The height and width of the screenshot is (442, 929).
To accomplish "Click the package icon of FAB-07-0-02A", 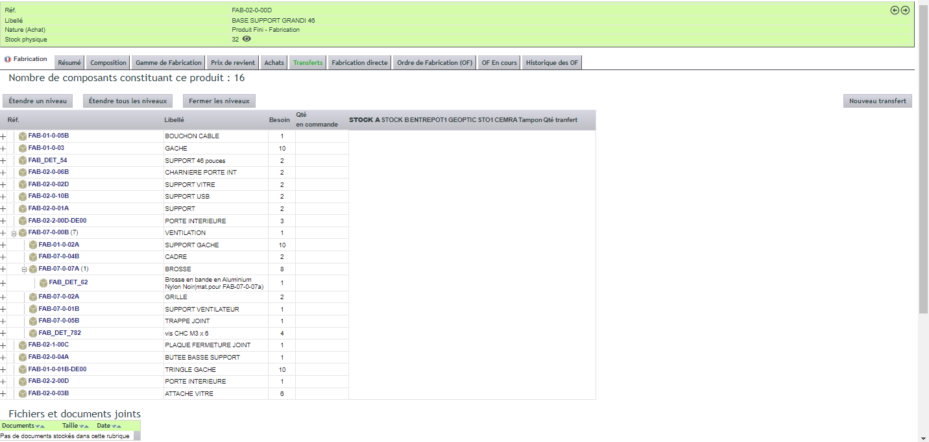I will (33, 297).
